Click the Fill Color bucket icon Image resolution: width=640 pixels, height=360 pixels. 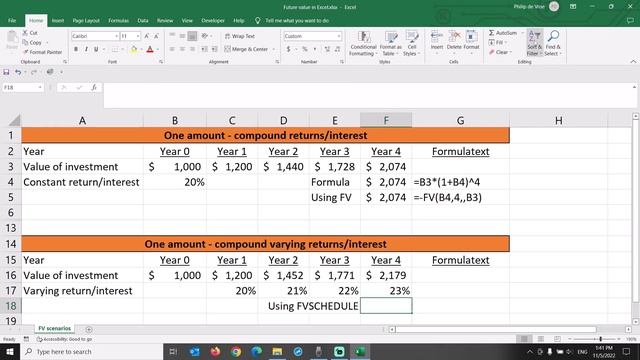point(133,49)
